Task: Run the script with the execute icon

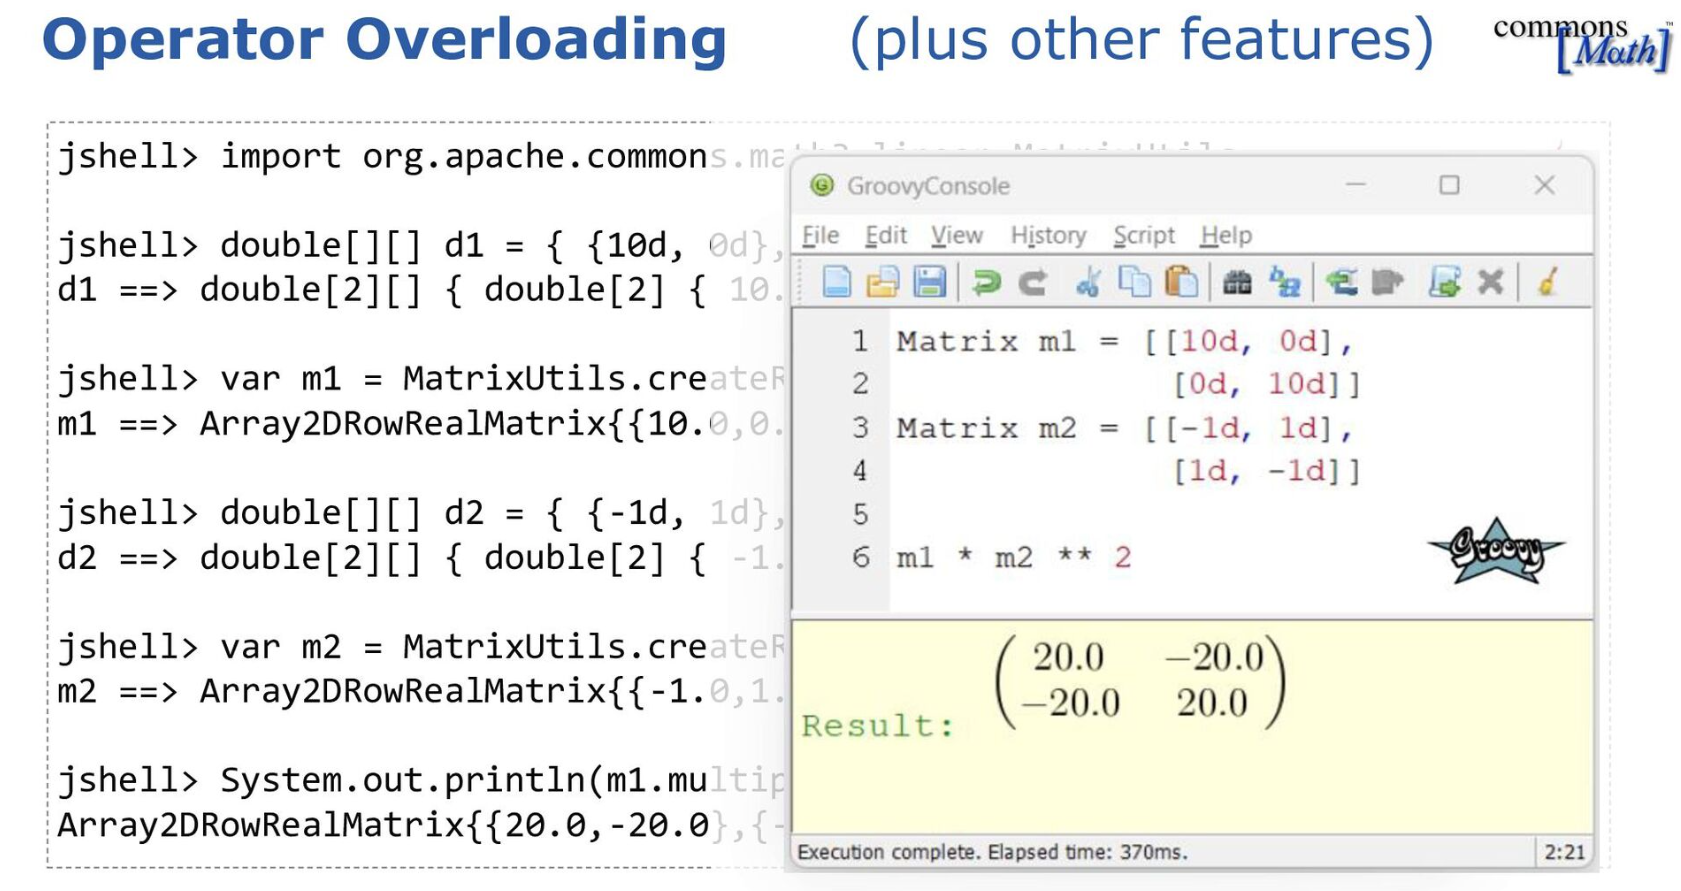Action: pyautogui.click(x=1444, y=283)
